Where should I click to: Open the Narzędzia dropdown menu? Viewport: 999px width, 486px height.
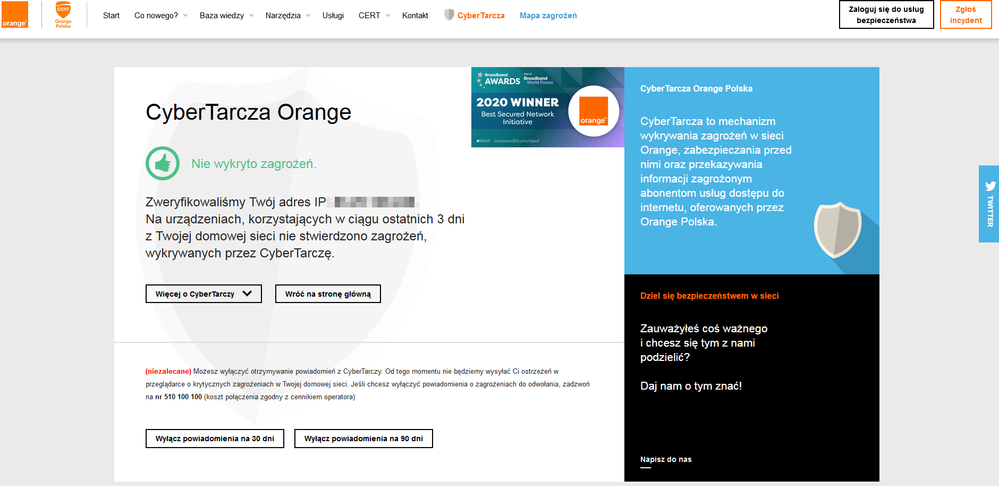pyautogui.click(x=287, y=16)
